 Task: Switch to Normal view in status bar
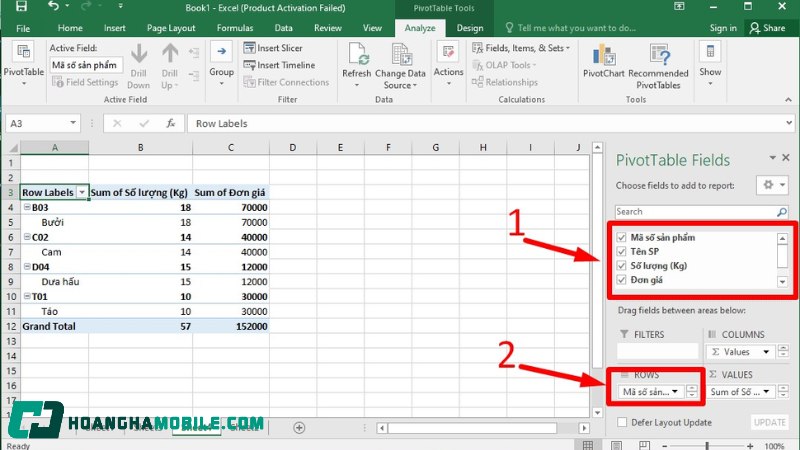(588, 445)
